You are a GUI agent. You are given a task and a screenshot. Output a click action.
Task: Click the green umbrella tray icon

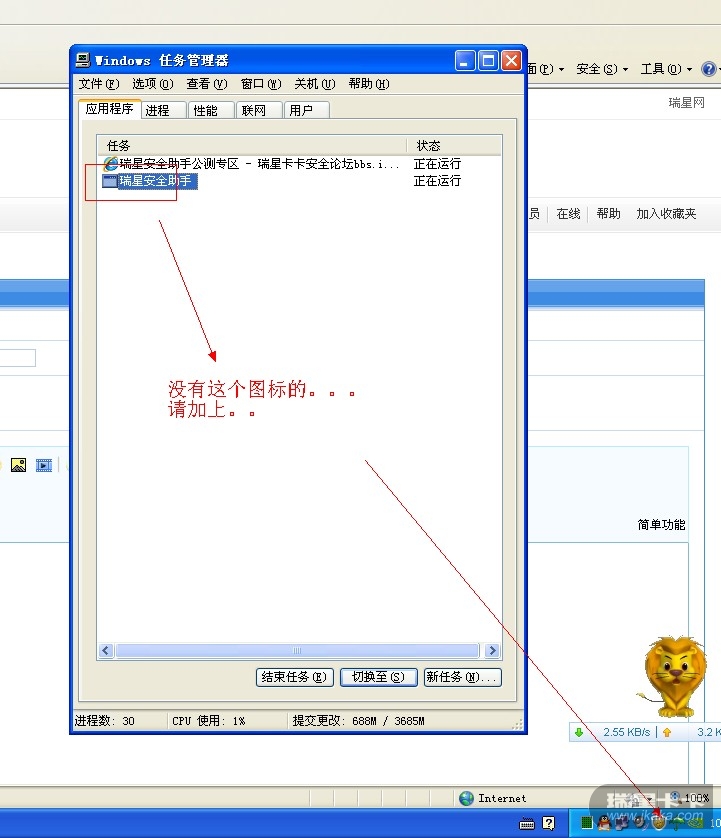point(677,824)
